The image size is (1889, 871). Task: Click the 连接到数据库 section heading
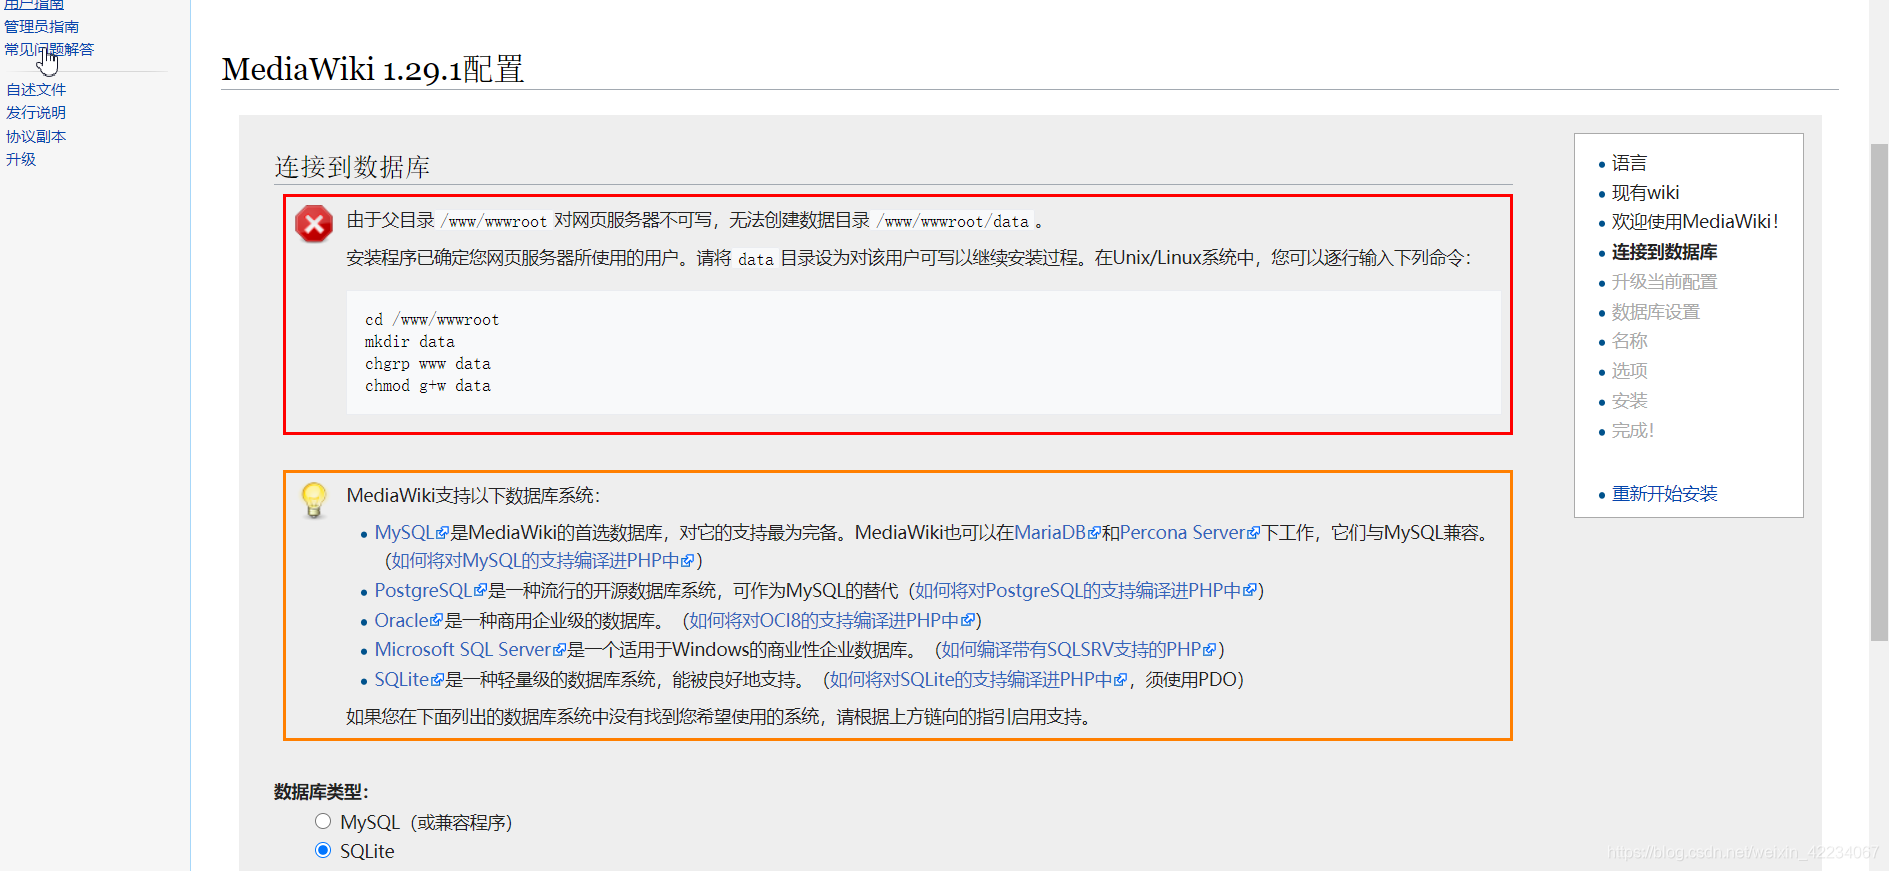352,167
